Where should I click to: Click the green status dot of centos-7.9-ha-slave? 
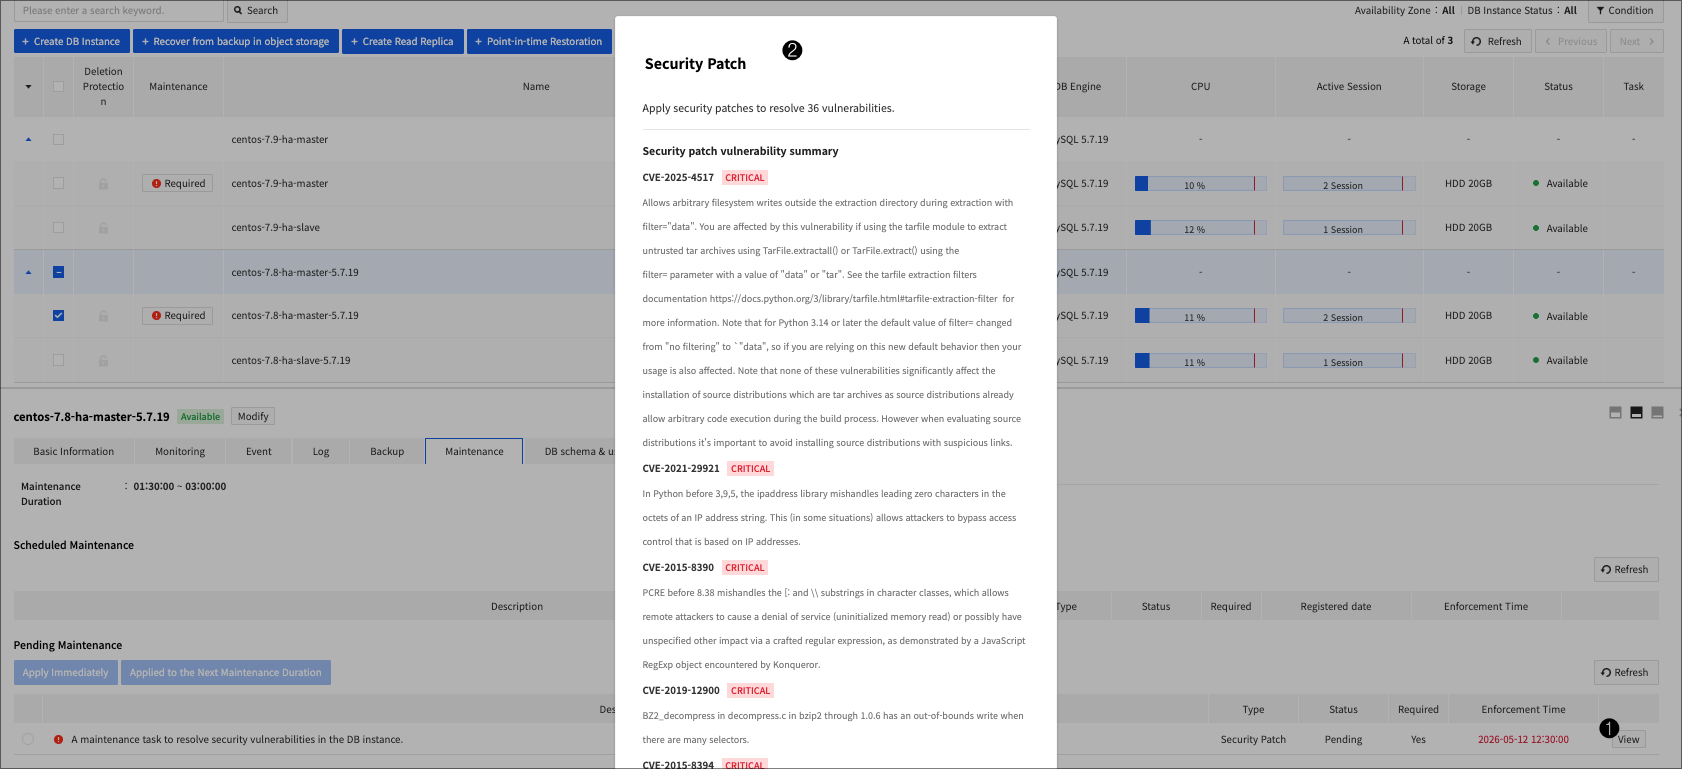(x=1536, y=228)
